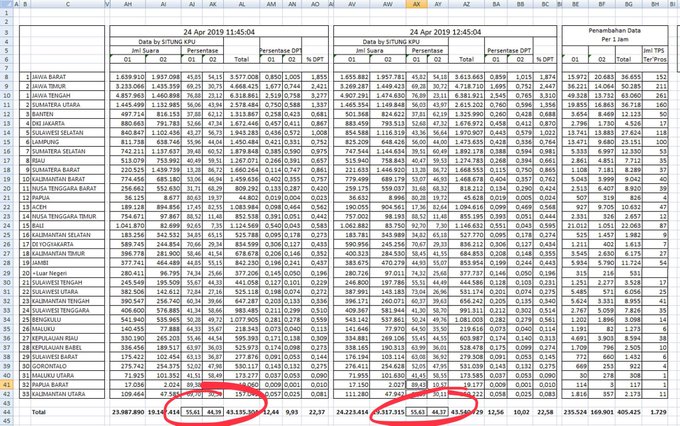Select column header C
The image size is (680, 426).
pyautogui.click(x=68, y=4)
